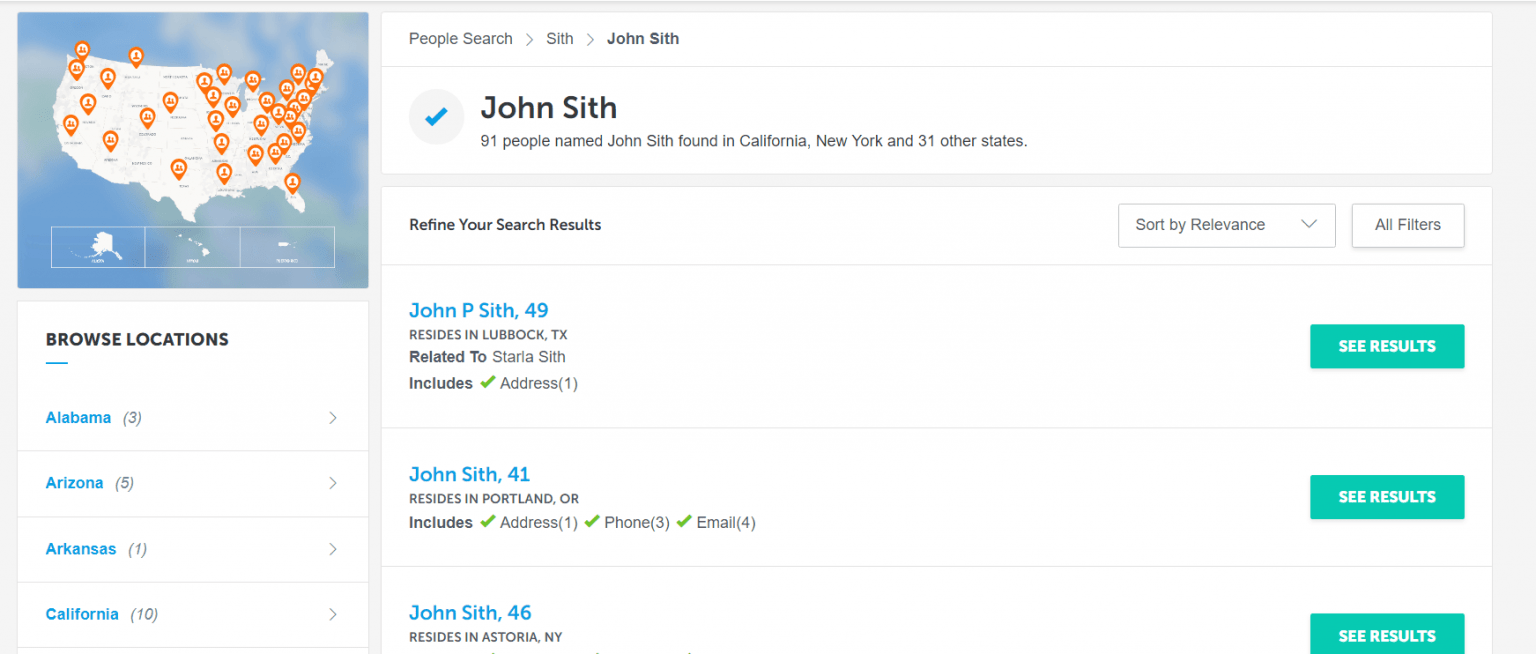Click SEE RESULTS for John Sith, 41
This screenshot has height=654, width=1536.
(1387, 497)
